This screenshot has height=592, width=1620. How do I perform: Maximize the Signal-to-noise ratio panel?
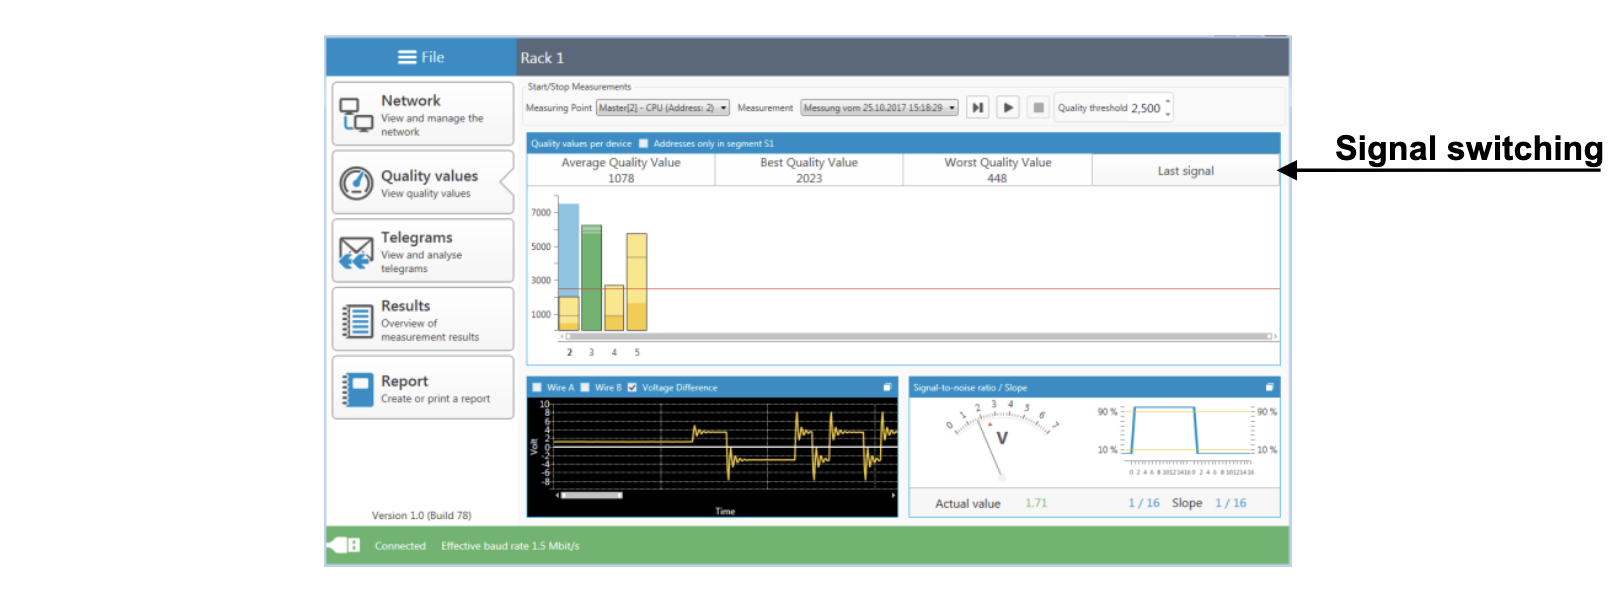click(1269, 387)
